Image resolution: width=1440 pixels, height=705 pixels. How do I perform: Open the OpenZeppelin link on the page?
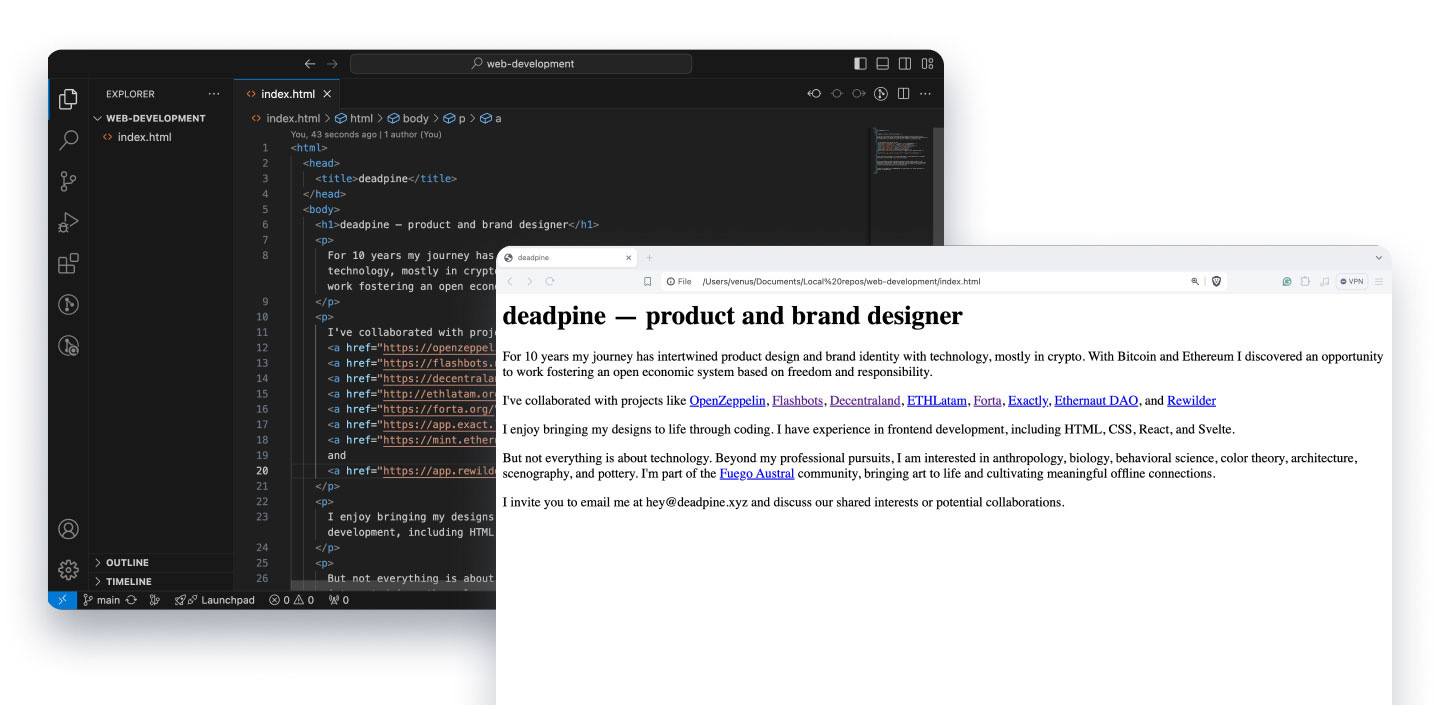pos(727,401)
